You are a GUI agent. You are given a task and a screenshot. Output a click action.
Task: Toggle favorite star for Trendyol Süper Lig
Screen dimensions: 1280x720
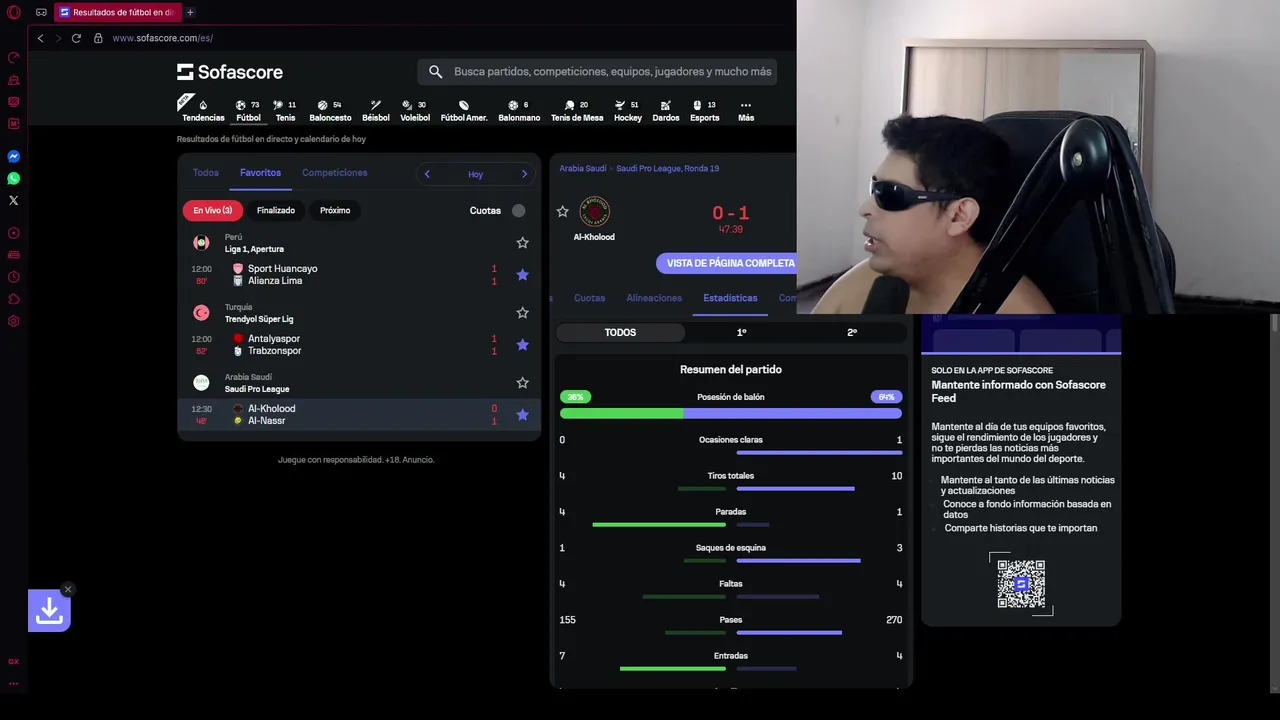(x=522, y=313)
